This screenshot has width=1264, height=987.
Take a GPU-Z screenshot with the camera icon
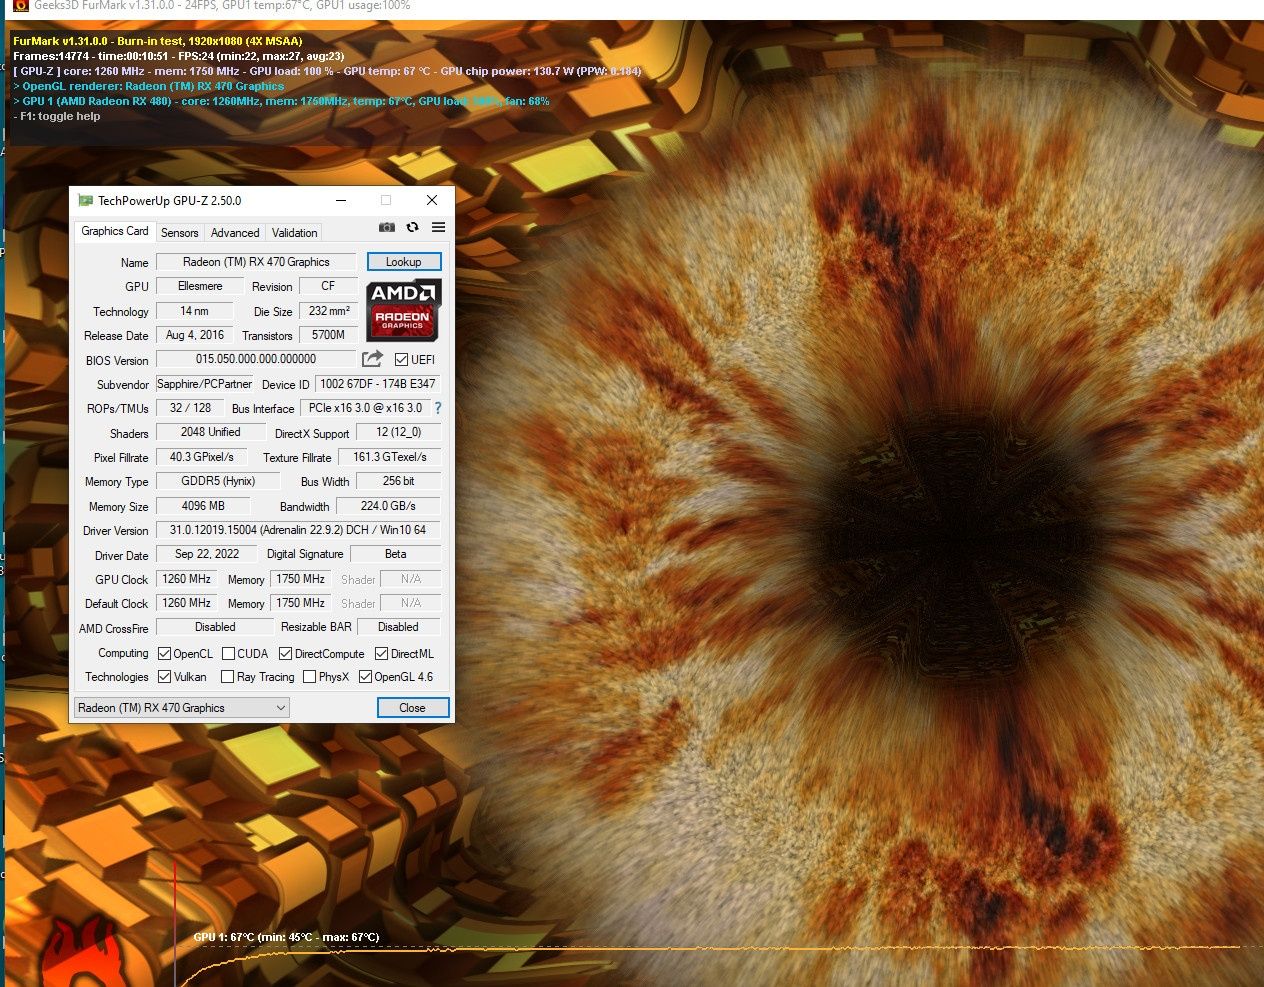[x=387, y=227]
